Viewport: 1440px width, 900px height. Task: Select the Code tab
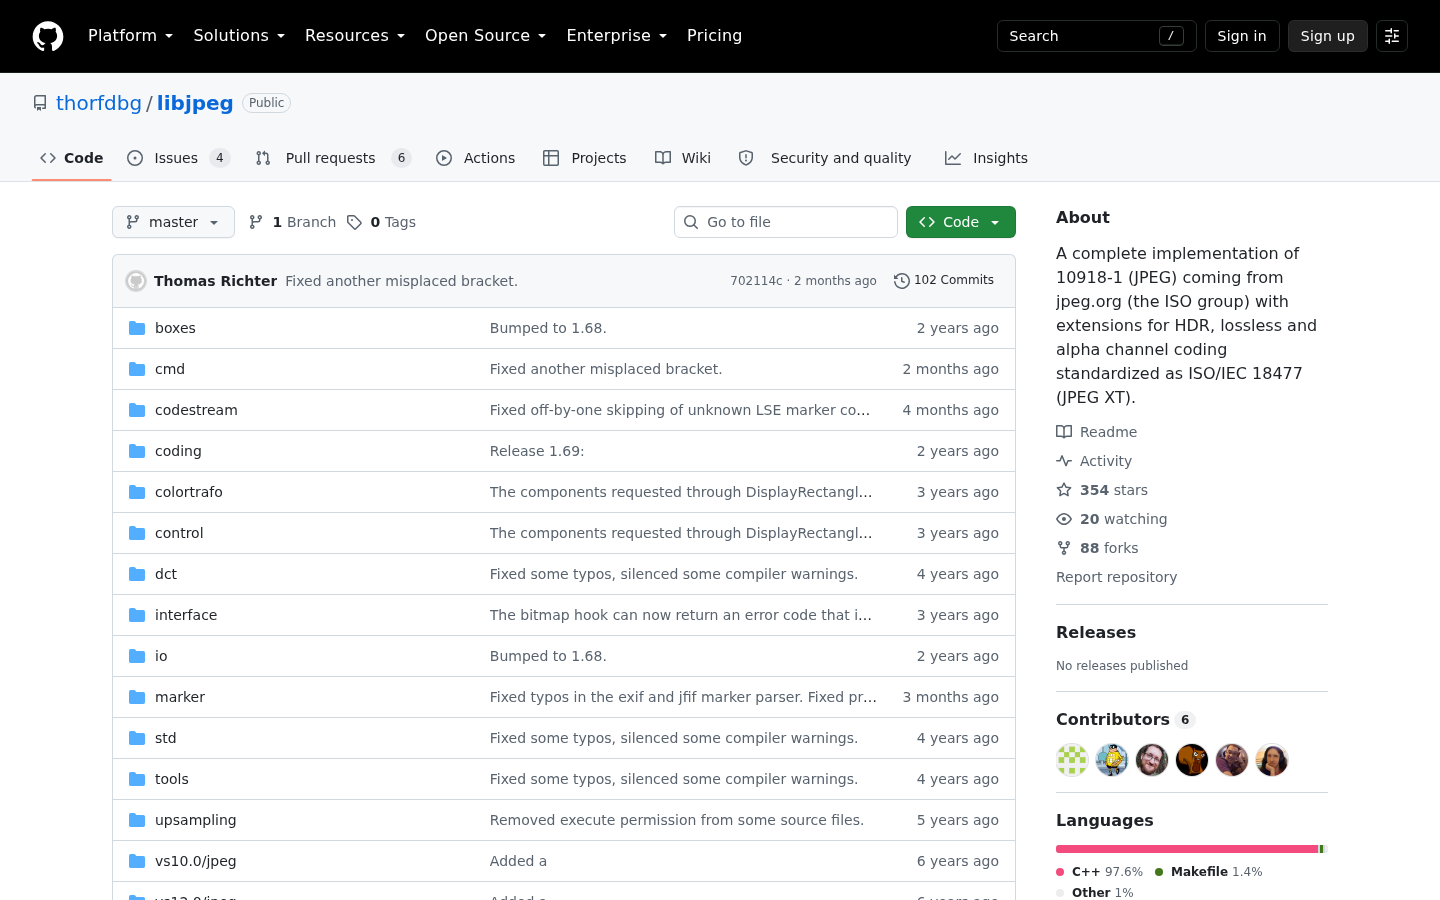tap(71, 158)
